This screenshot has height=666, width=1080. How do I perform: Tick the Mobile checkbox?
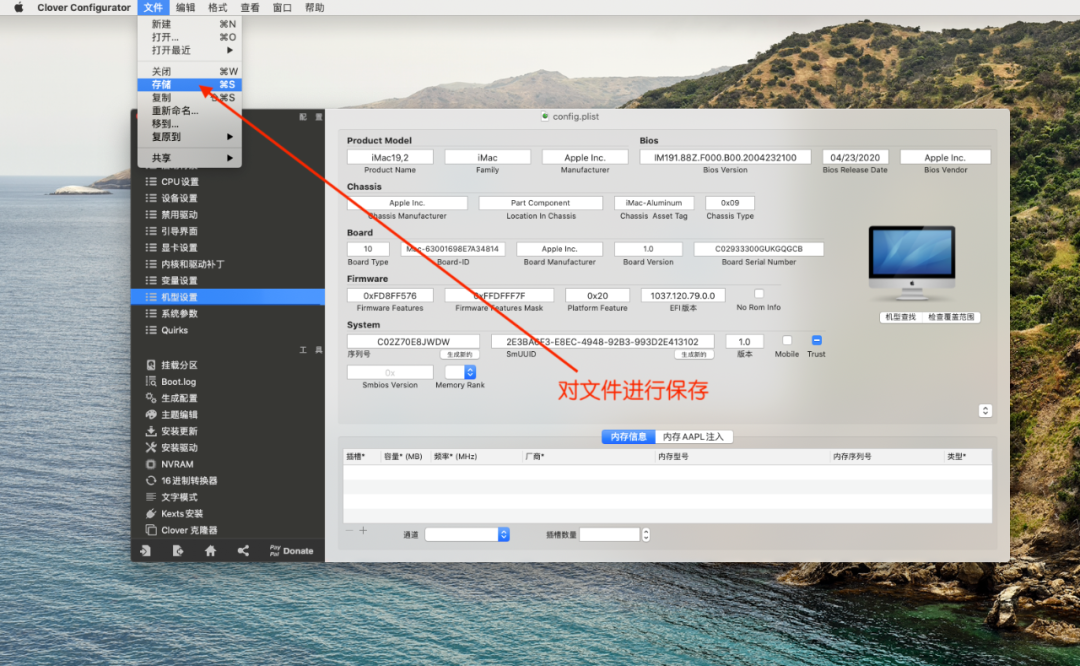(x=787, y=340)
